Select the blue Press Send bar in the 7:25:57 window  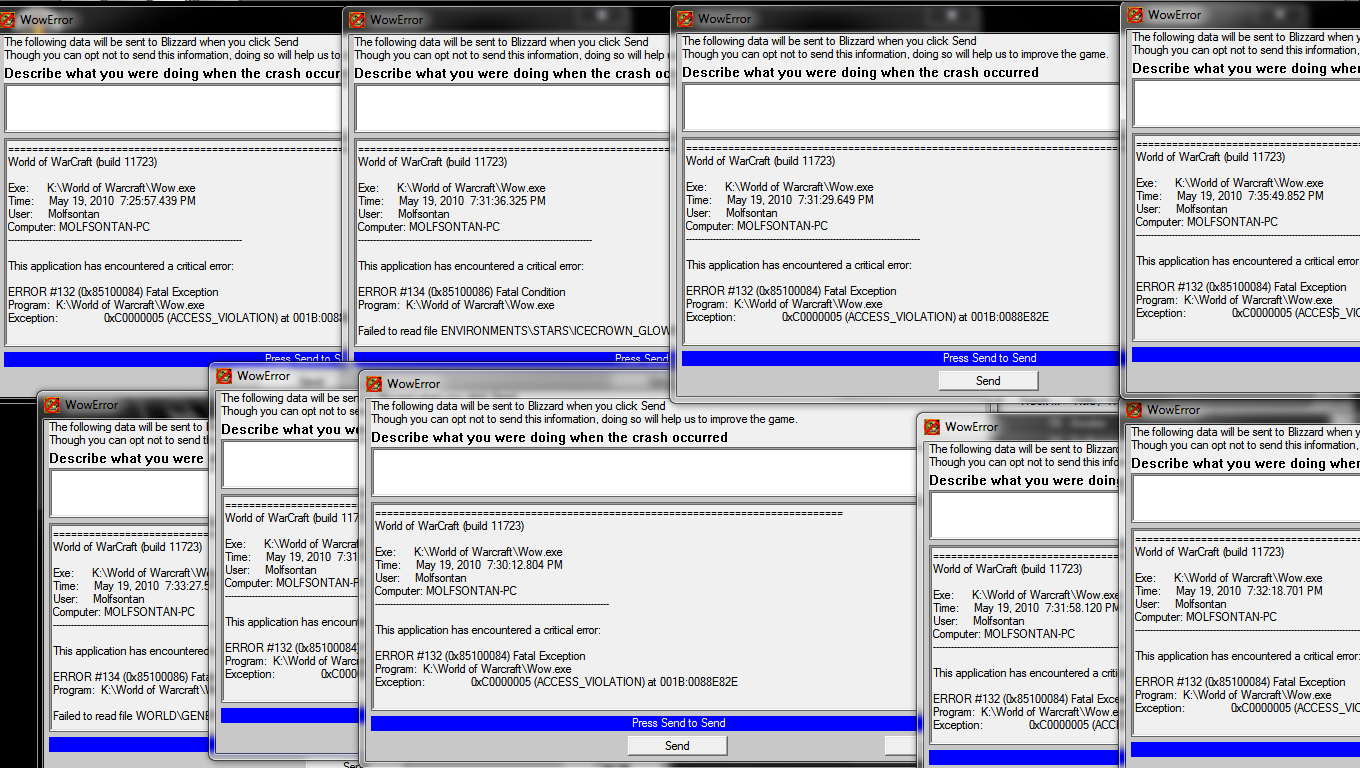click(173, 359)
